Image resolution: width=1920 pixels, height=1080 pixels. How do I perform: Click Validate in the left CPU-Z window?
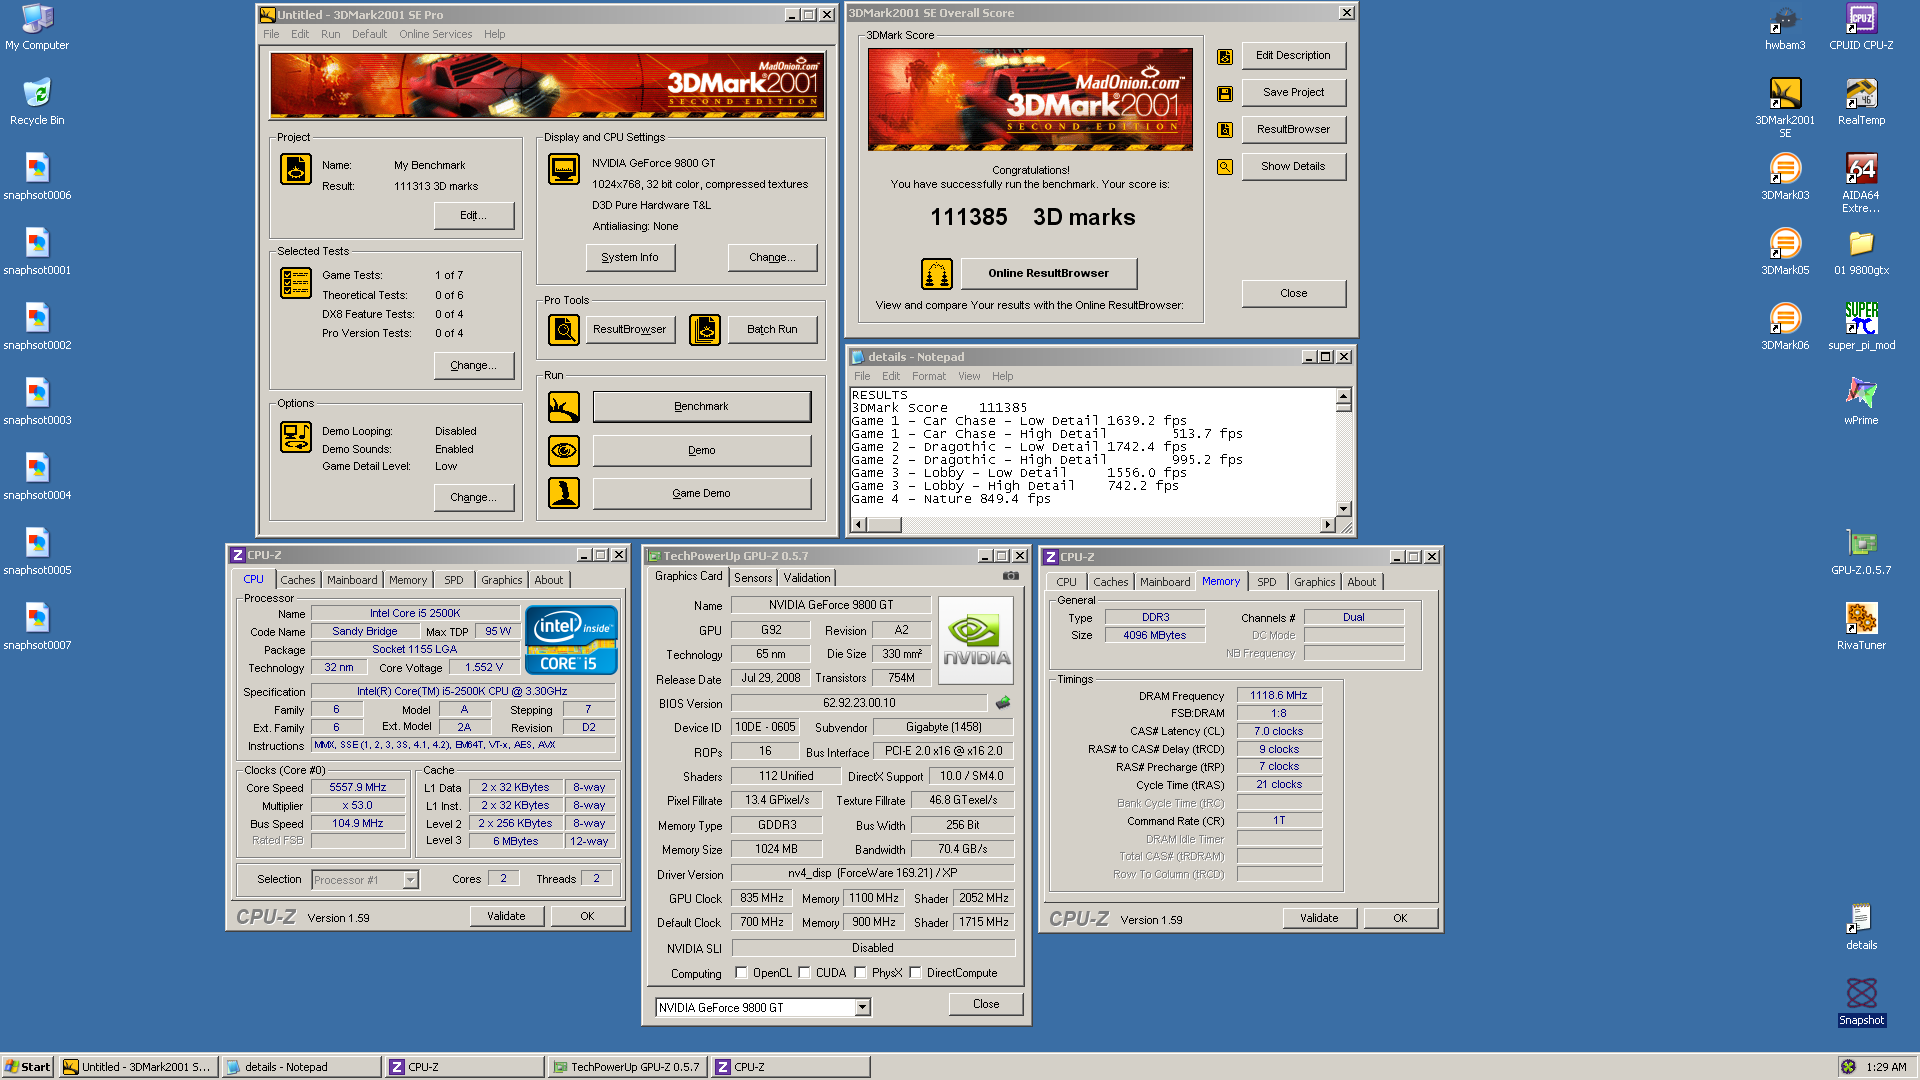click(x=506, y=917)
